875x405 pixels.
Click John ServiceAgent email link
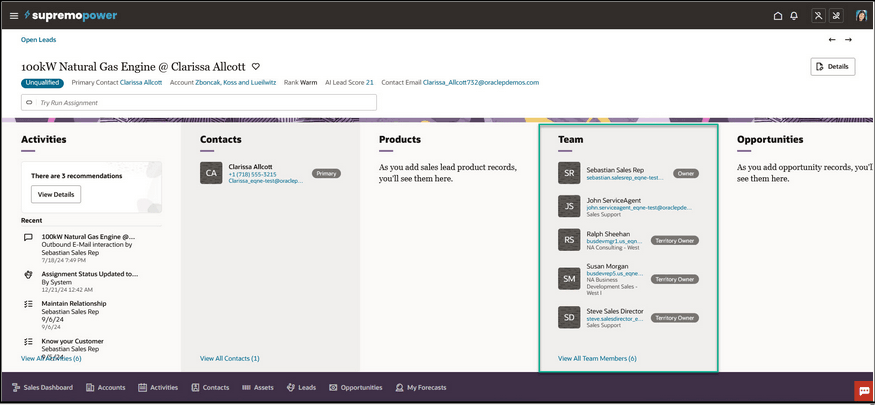[x=640, y=208]
